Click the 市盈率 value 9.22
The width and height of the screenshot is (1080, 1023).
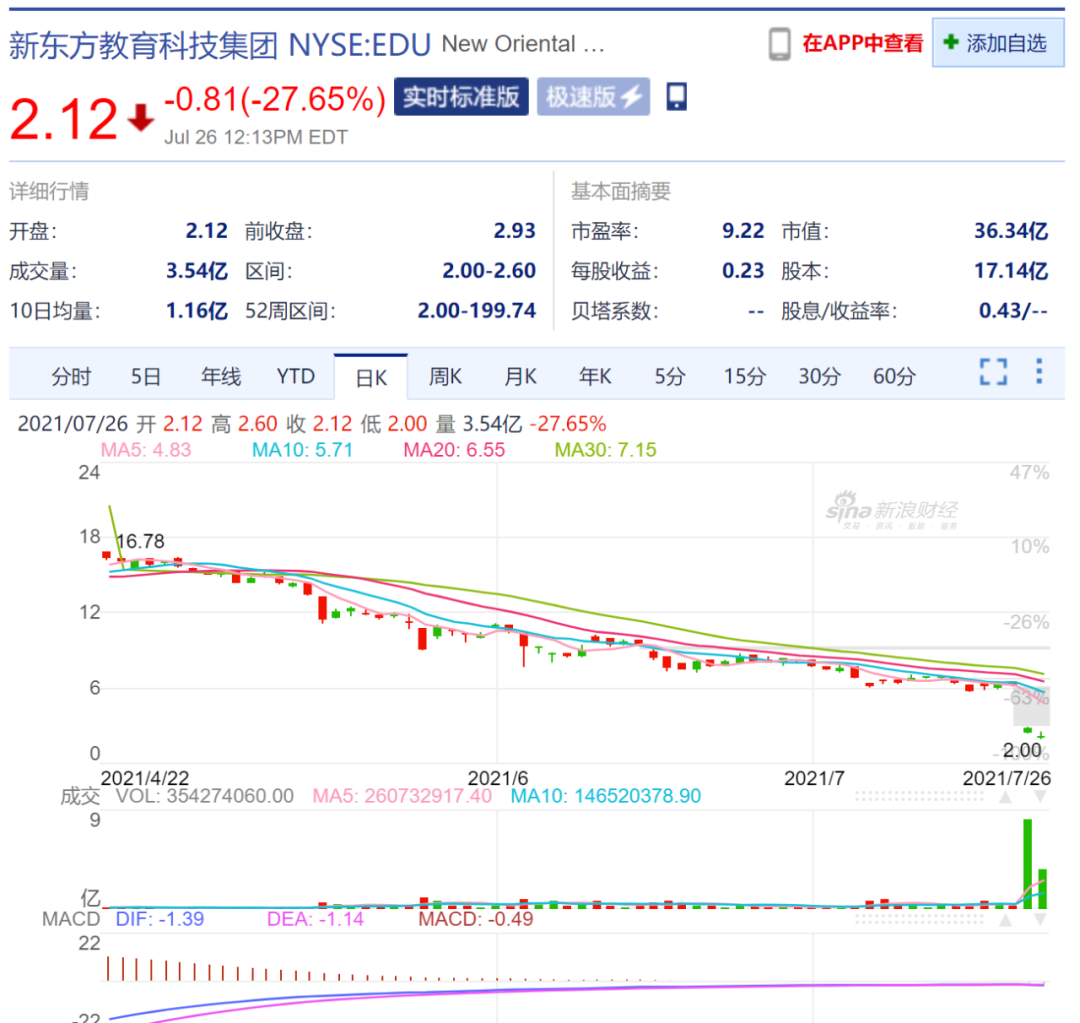pyautogui.click(x=743, y=231)
